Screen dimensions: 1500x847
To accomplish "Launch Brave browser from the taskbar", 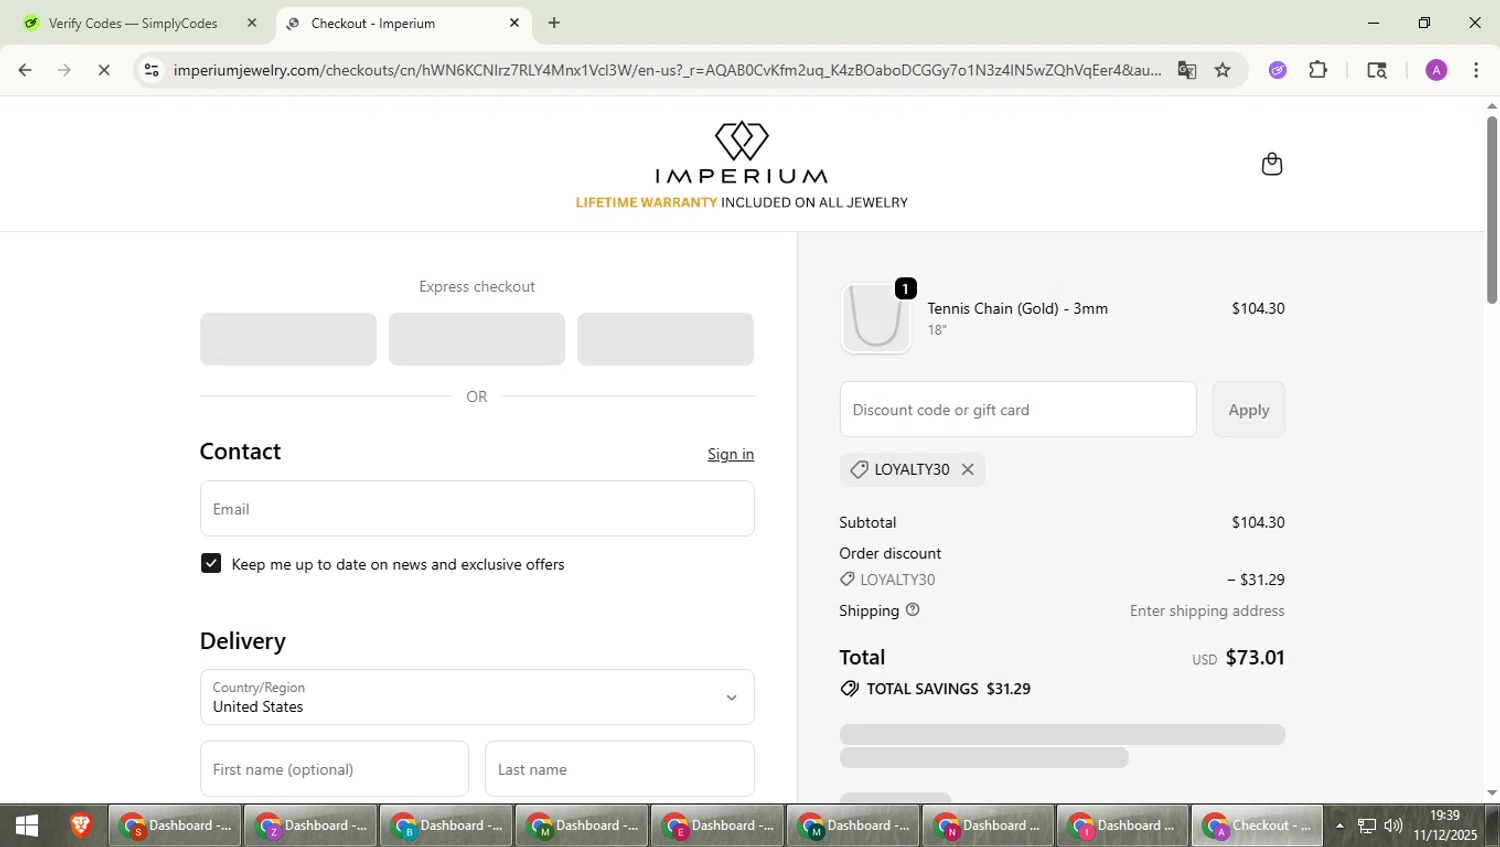I will 80,825.
